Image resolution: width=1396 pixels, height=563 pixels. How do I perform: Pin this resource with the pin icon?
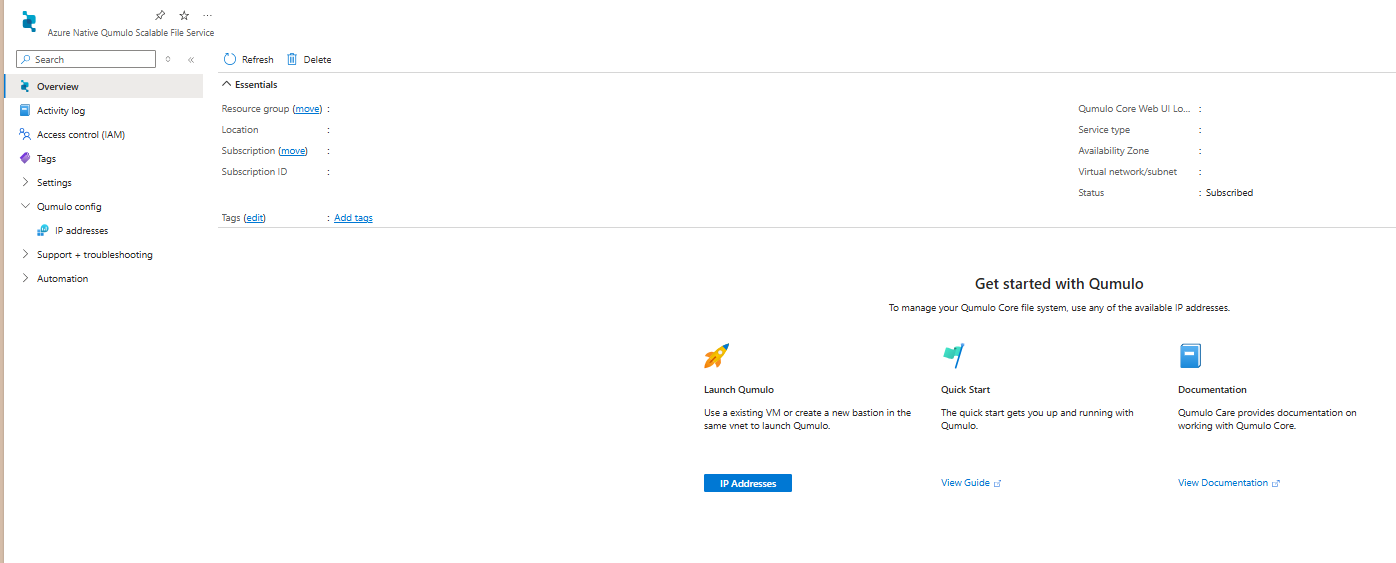160,15
